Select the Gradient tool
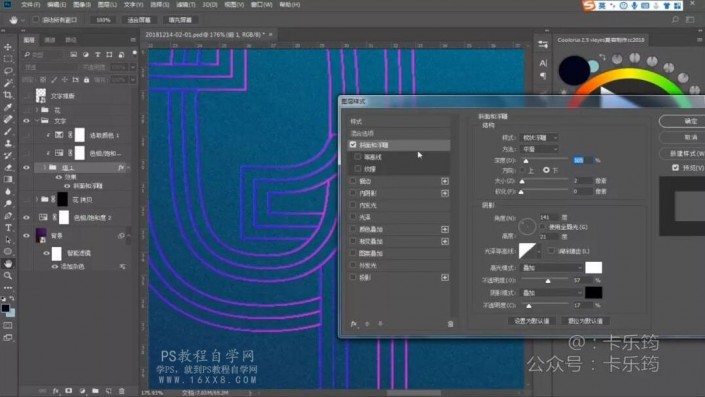The height and width of the screenshot is (397, 705). pyautogui.click(x=8, y=179)
